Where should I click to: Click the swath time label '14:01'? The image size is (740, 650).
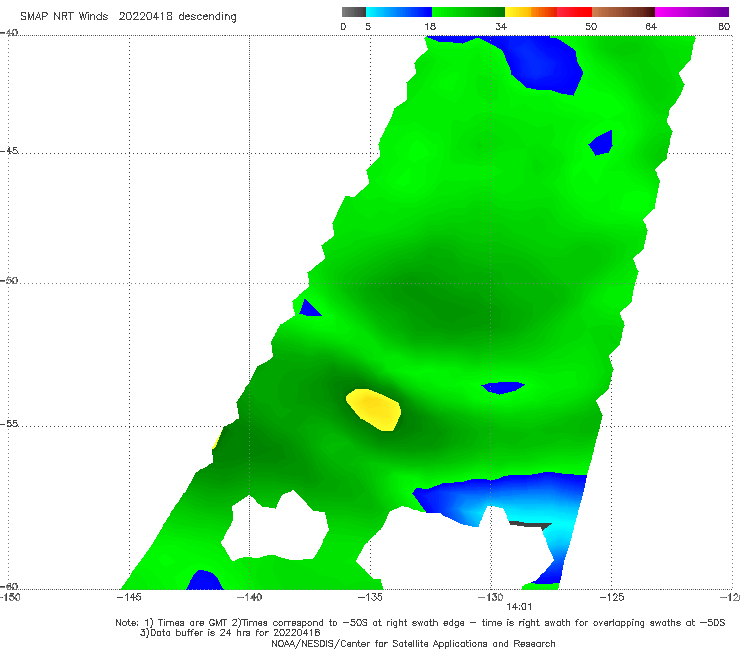click(519, 607)
